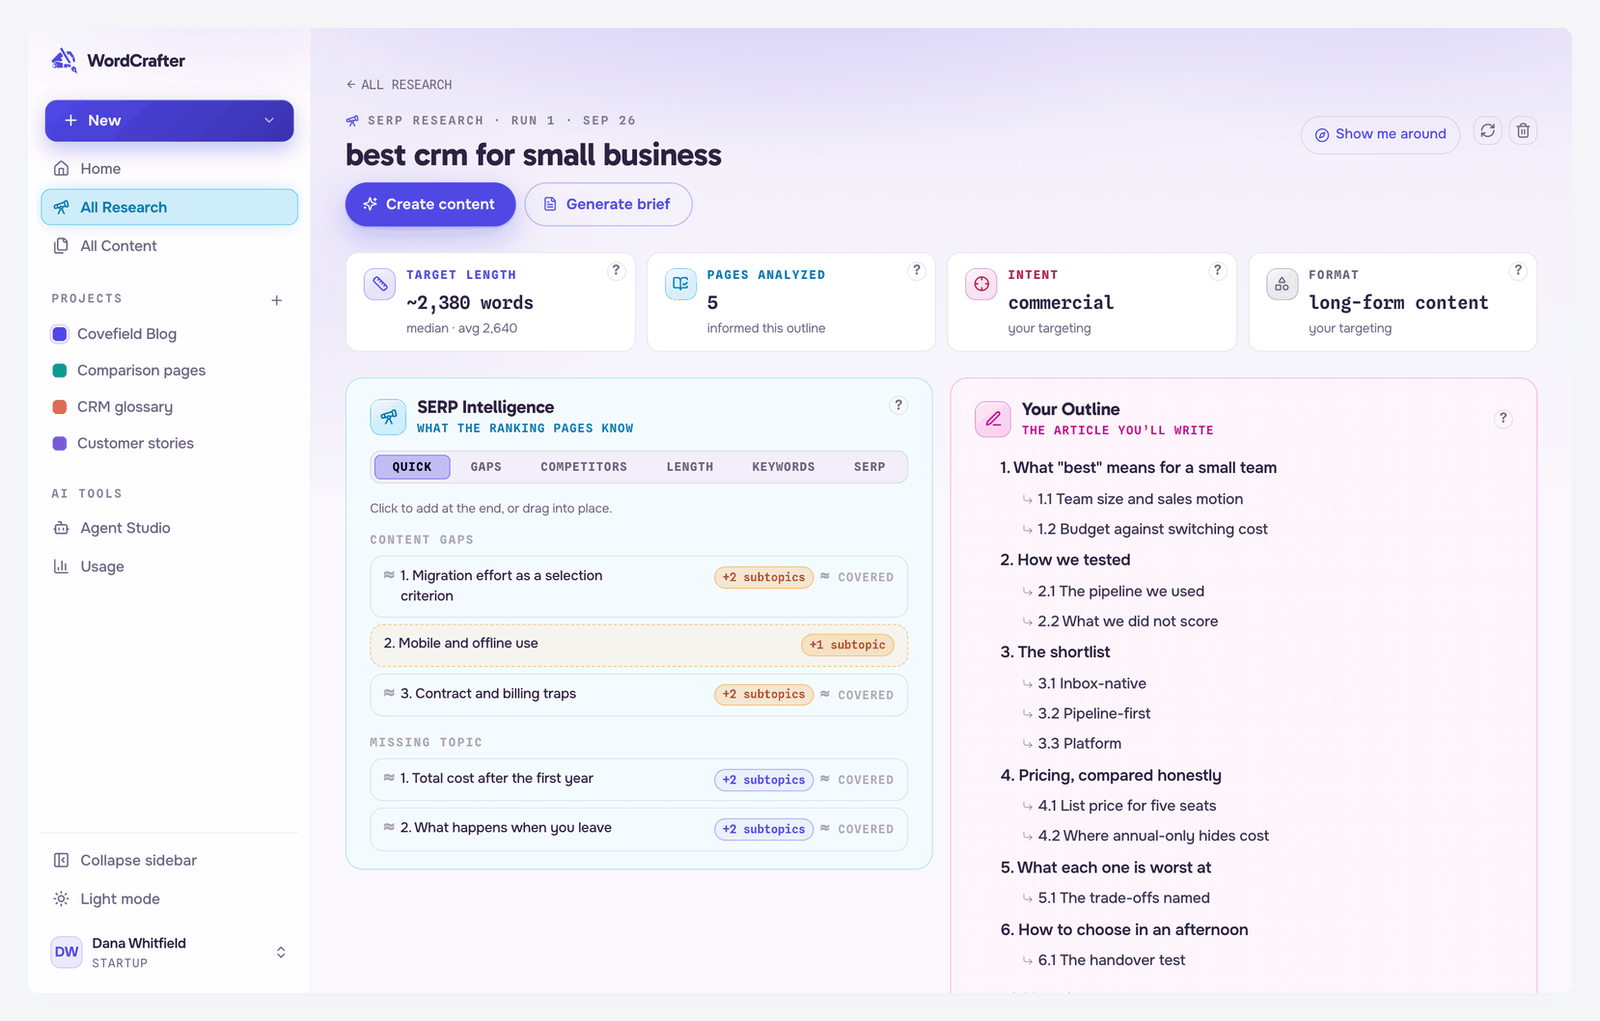Open All Content documents icon

click(x=61, y=246)
